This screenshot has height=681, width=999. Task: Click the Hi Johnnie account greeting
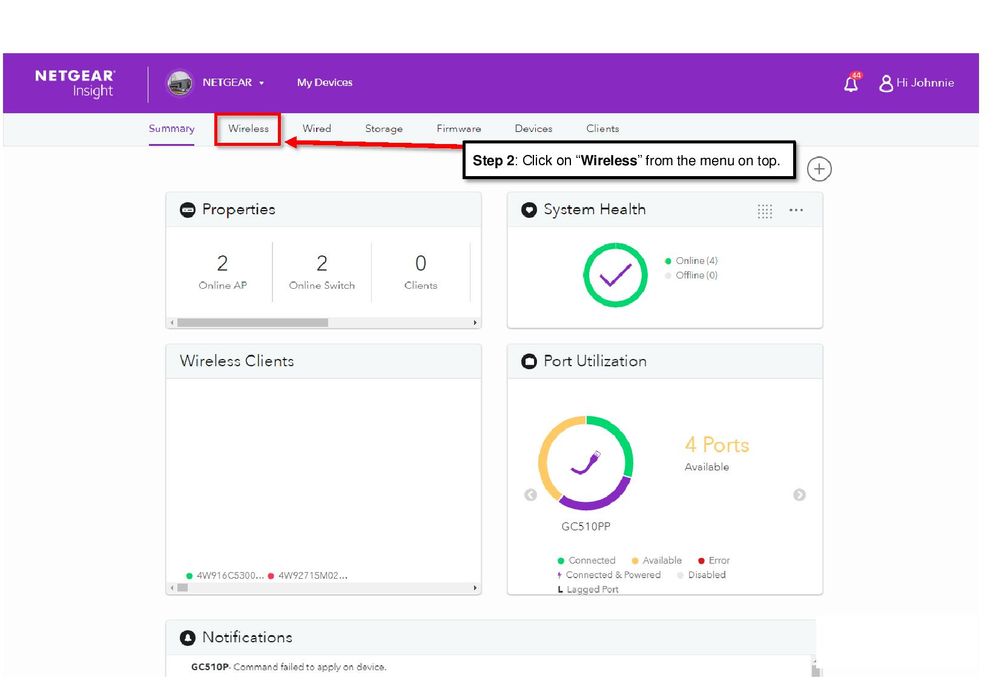click(x=925, y=83)
